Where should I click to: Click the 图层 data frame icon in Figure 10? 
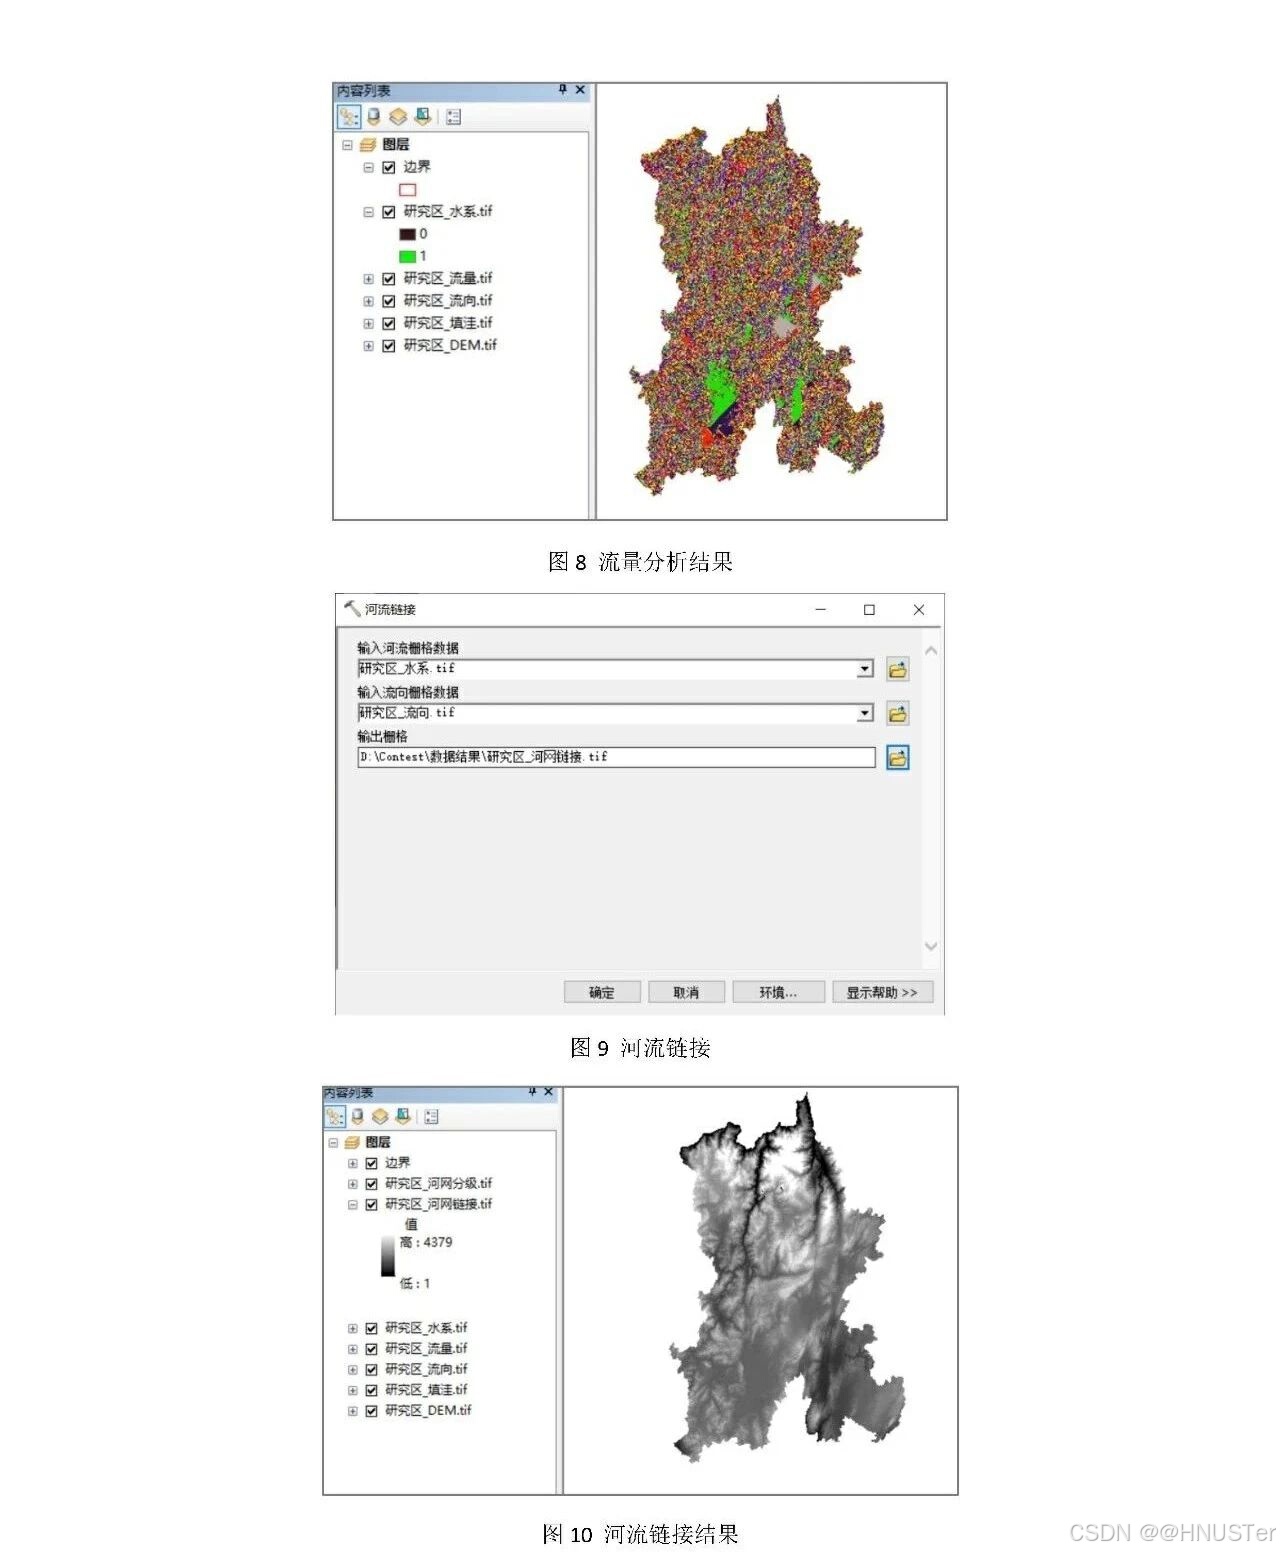pyautogui.click(x=352, y=1142)
